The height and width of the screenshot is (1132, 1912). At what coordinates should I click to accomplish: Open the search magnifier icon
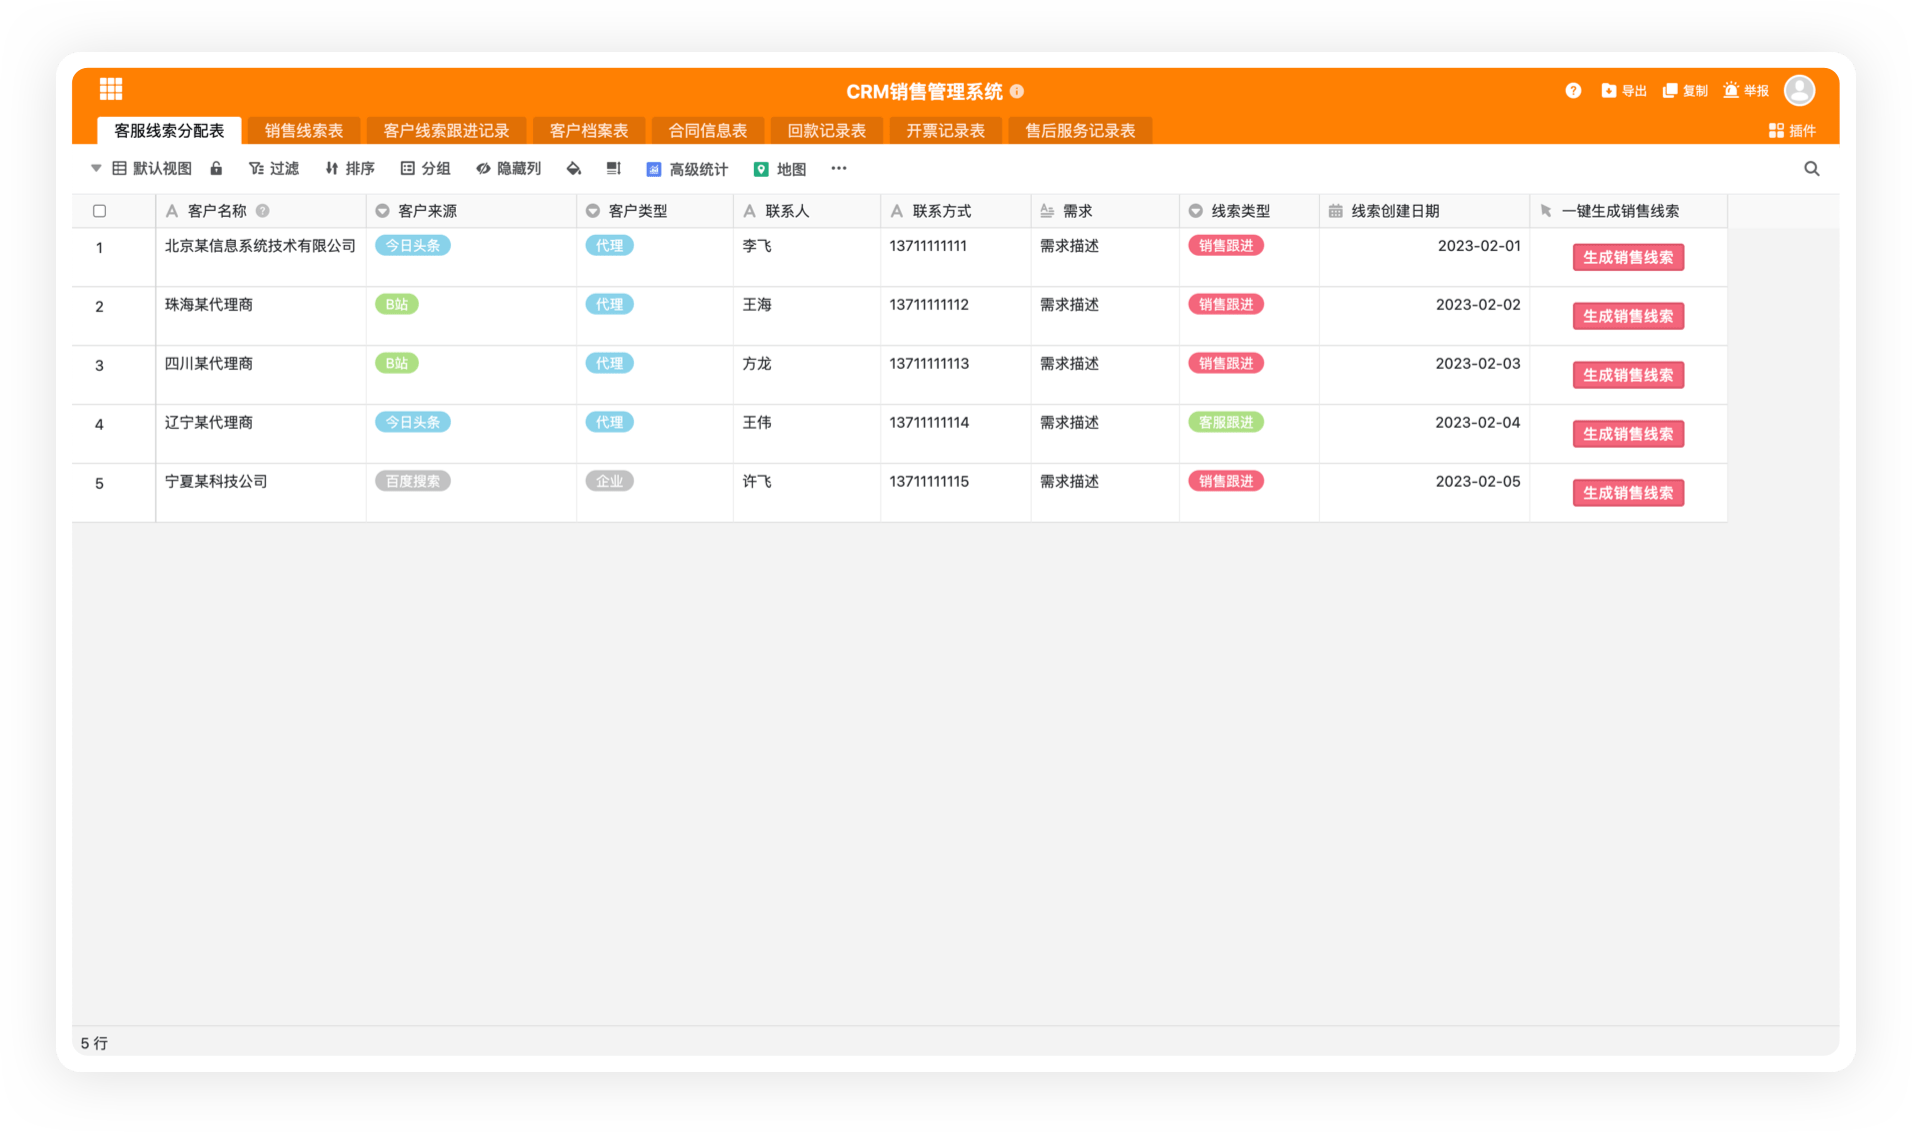(x=1811, y=169)
